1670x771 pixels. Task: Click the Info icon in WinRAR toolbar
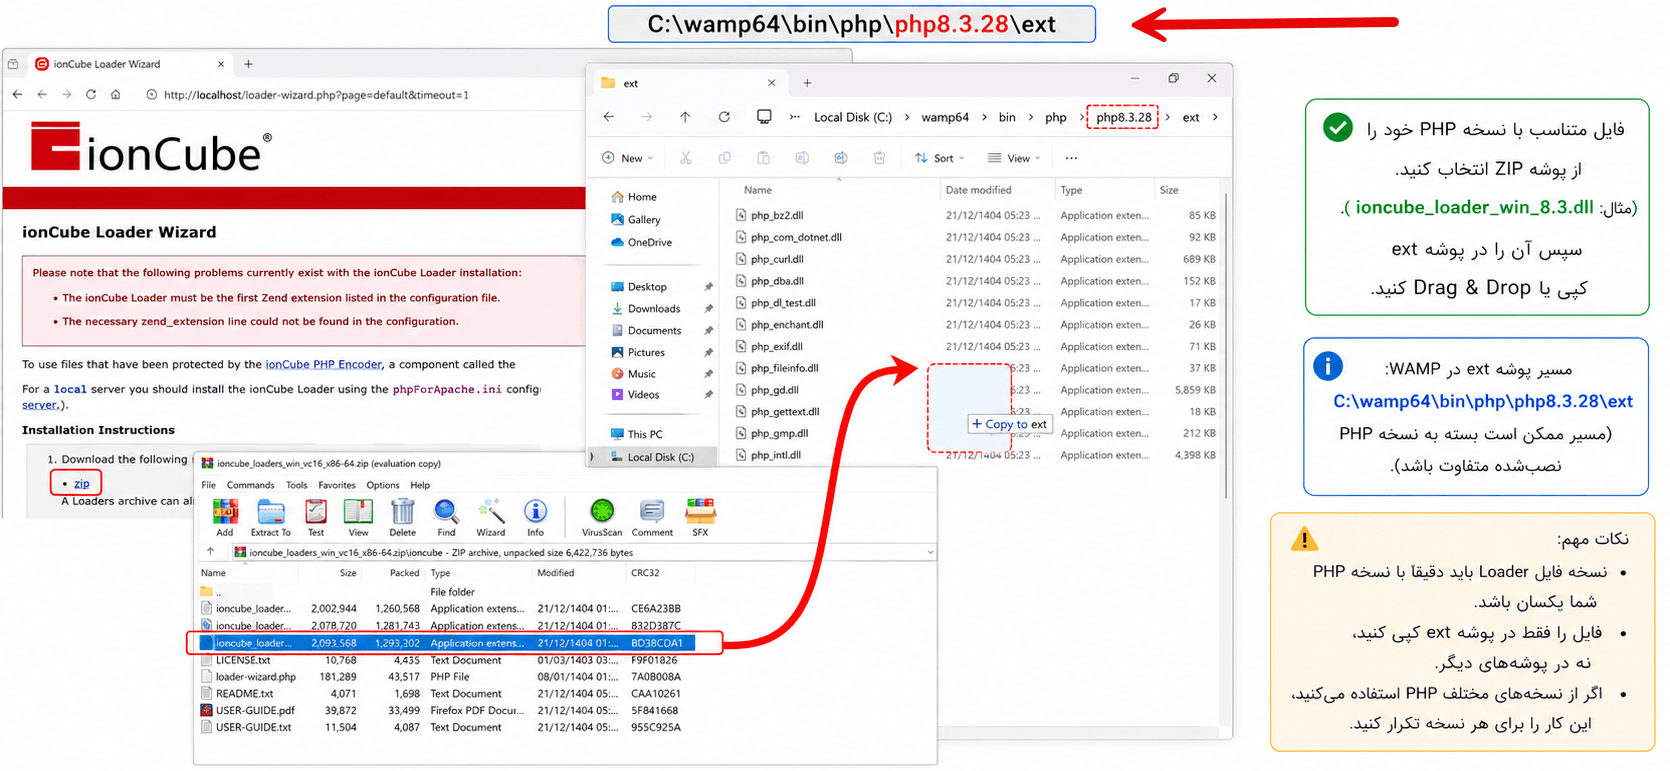536,517
